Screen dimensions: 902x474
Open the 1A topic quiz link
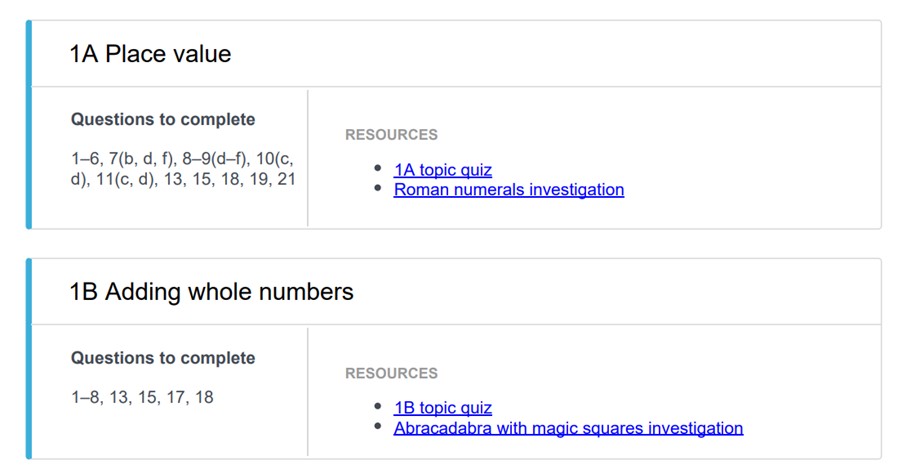(x=442, y=170)
